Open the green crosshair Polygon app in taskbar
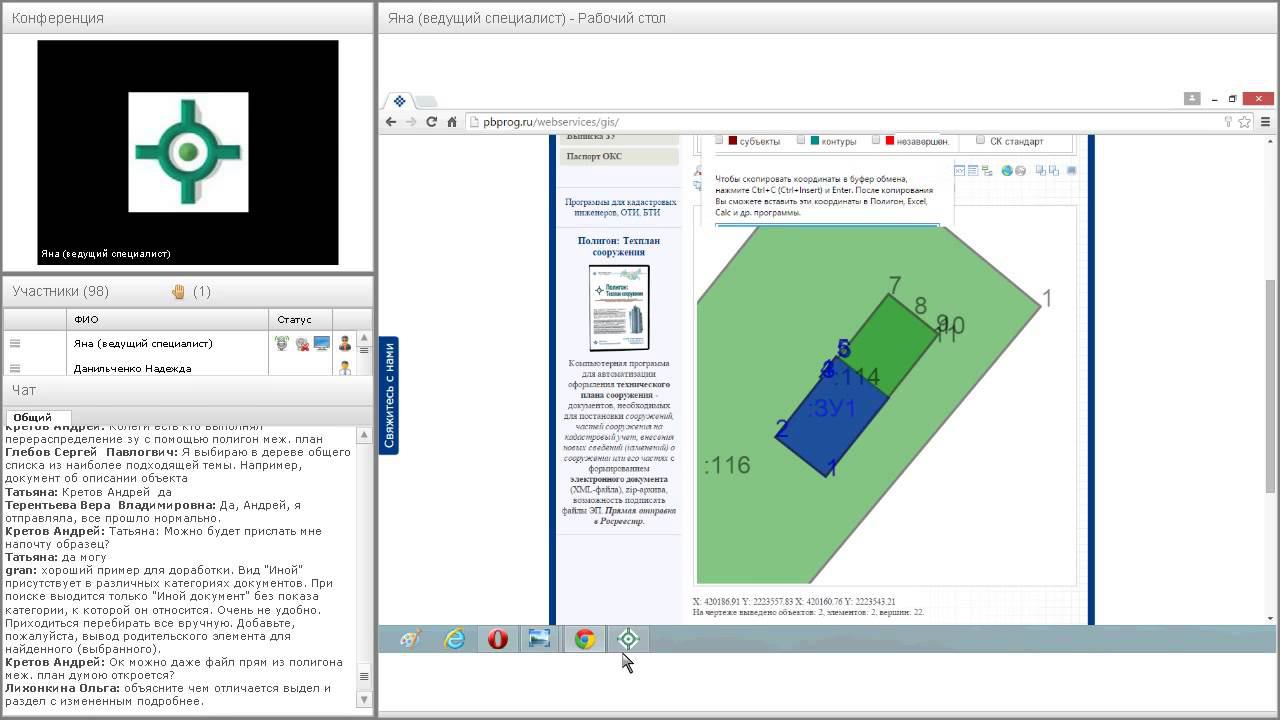Screen dimensions: 1280x720 pyautogui.click(x=628, y=639)
